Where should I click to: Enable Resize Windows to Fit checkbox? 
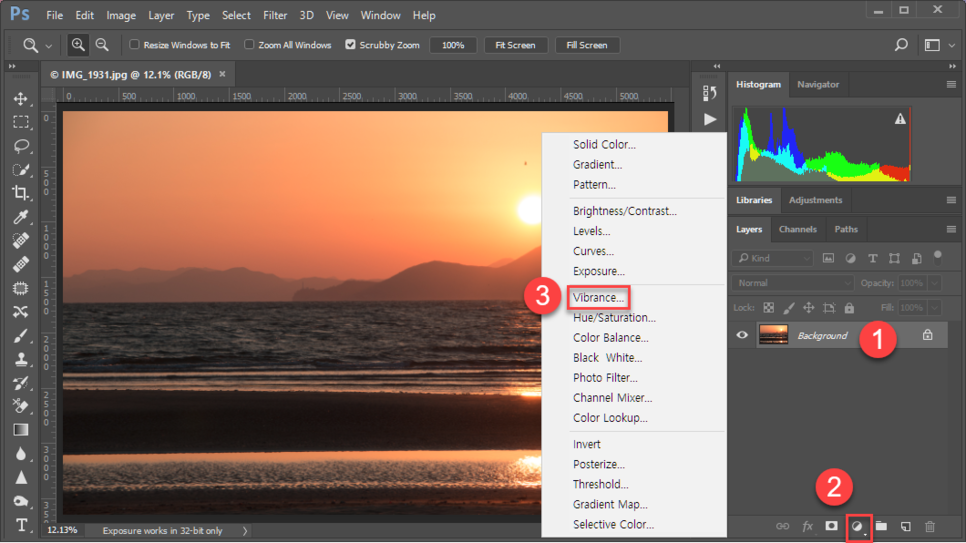(135, 45)
